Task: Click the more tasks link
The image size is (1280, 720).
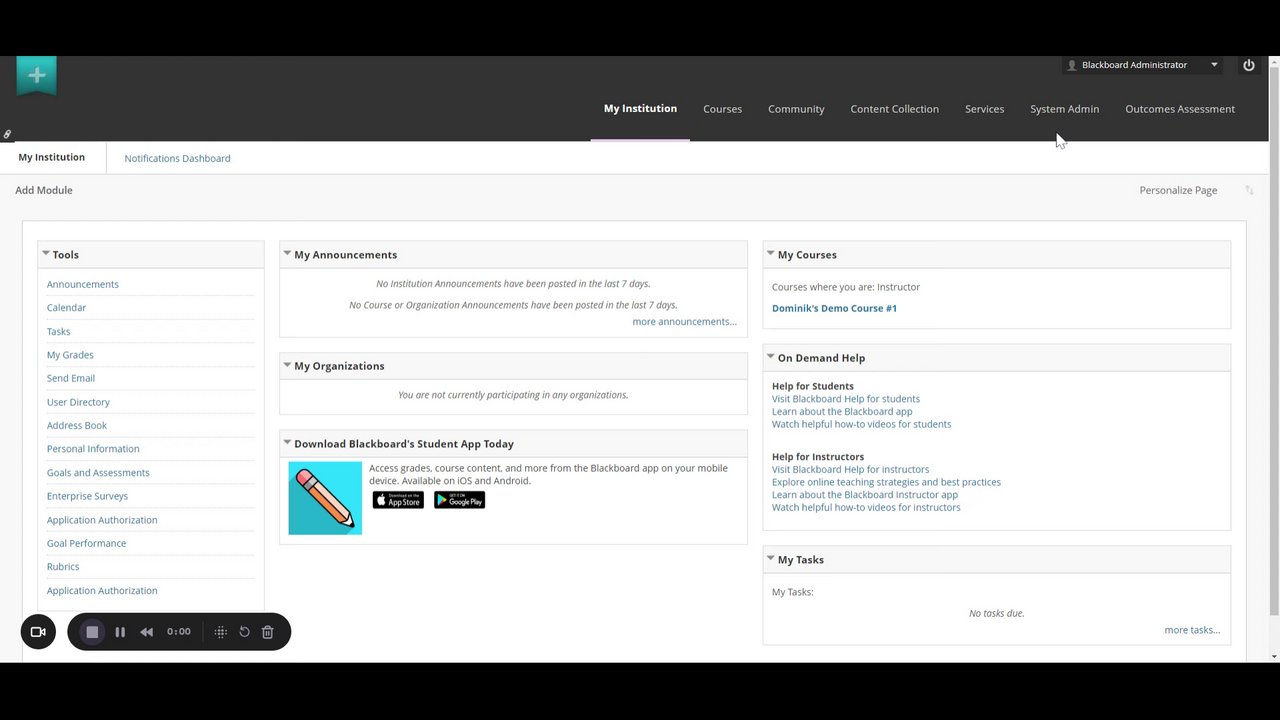Action: [x=1192, y=630]
